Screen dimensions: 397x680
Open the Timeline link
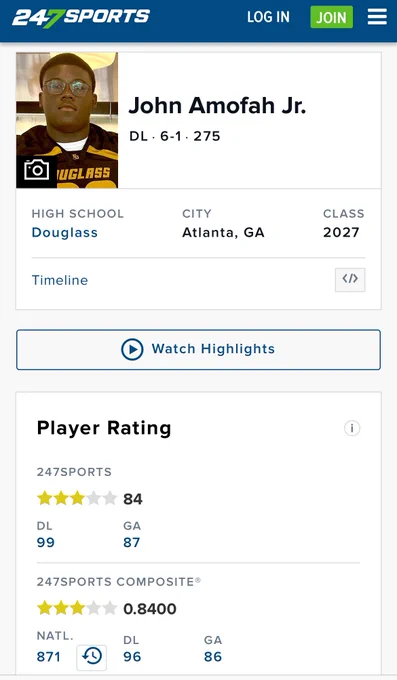60,280
